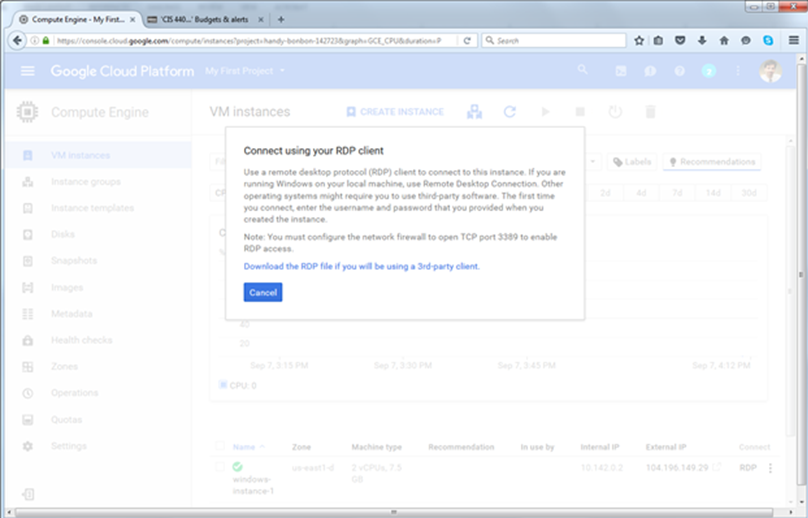Click the stop instance square icon

click(x=580, y=112)
